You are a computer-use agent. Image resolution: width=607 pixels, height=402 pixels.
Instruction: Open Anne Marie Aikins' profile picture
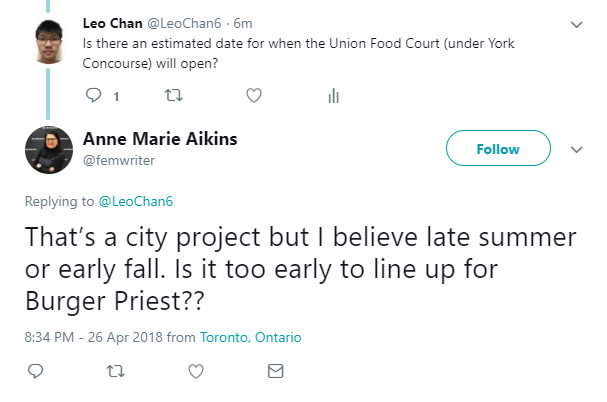(x=49, y=149)
